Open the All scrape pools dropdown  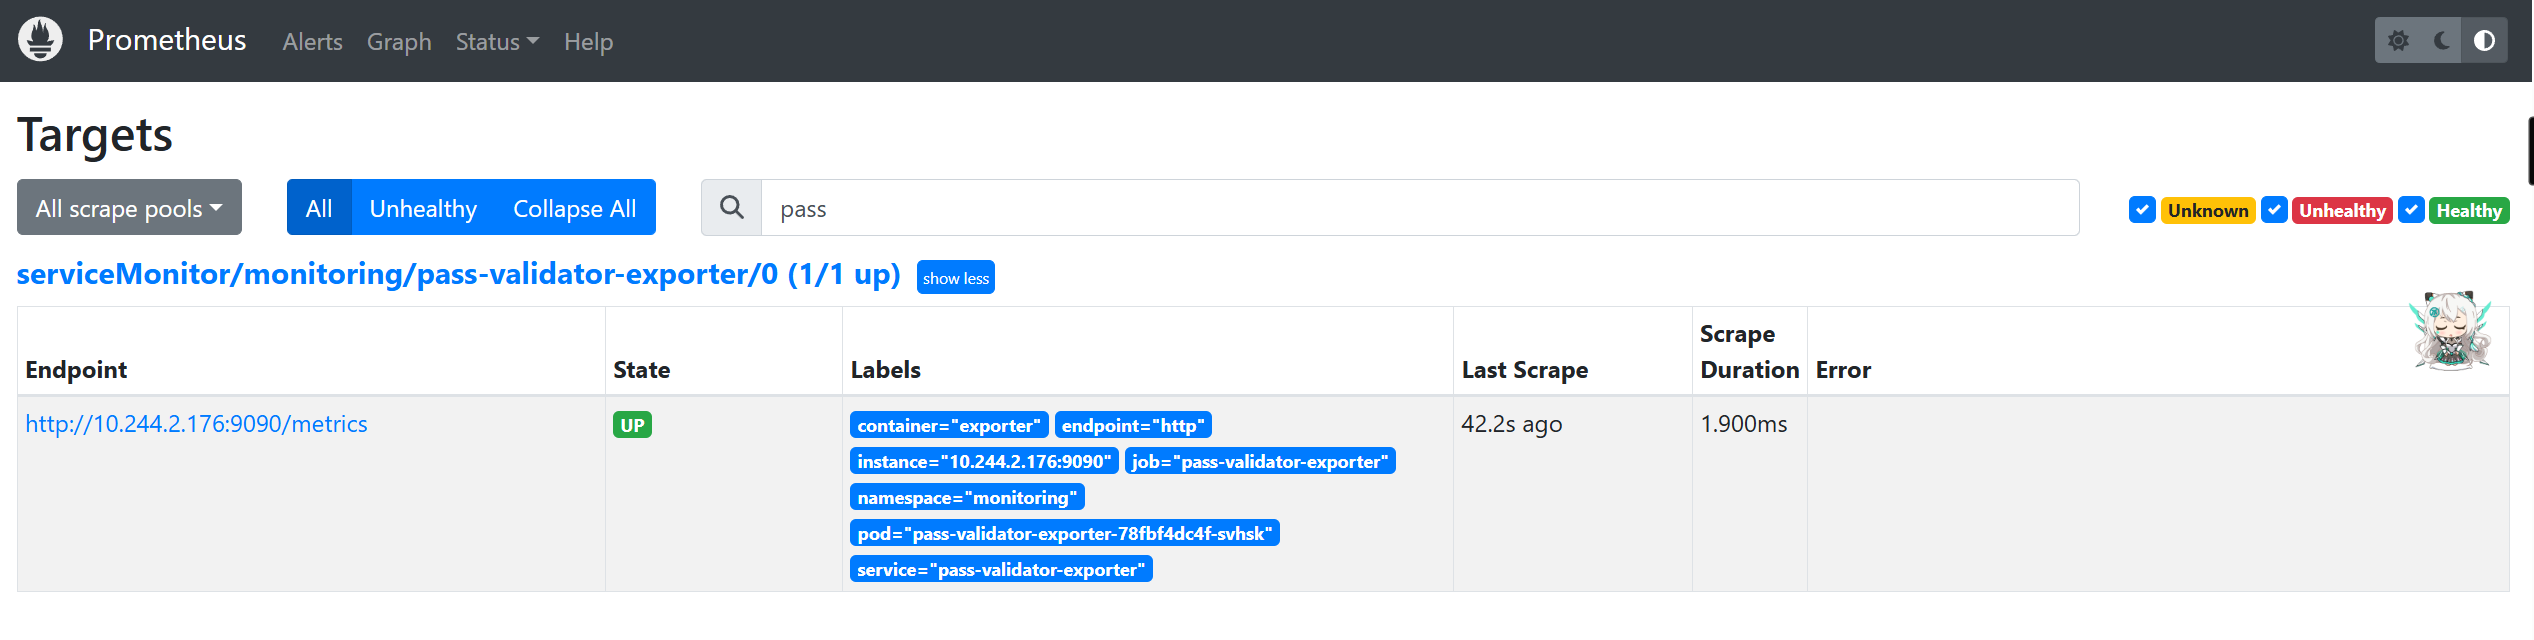(x=129, y=208)
